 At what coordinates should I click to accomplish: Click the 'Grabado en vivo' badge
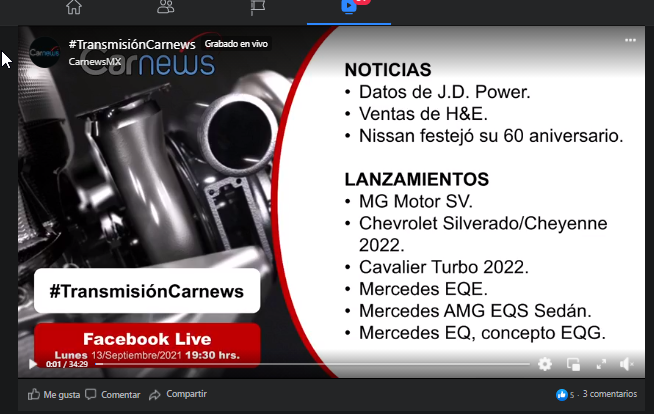click(236, 44)
